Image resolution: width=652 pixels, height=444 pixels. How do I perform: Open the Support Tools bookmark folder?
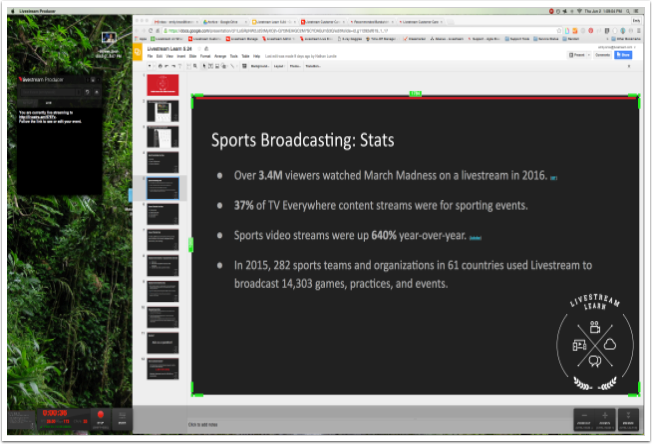click(517, 39)
